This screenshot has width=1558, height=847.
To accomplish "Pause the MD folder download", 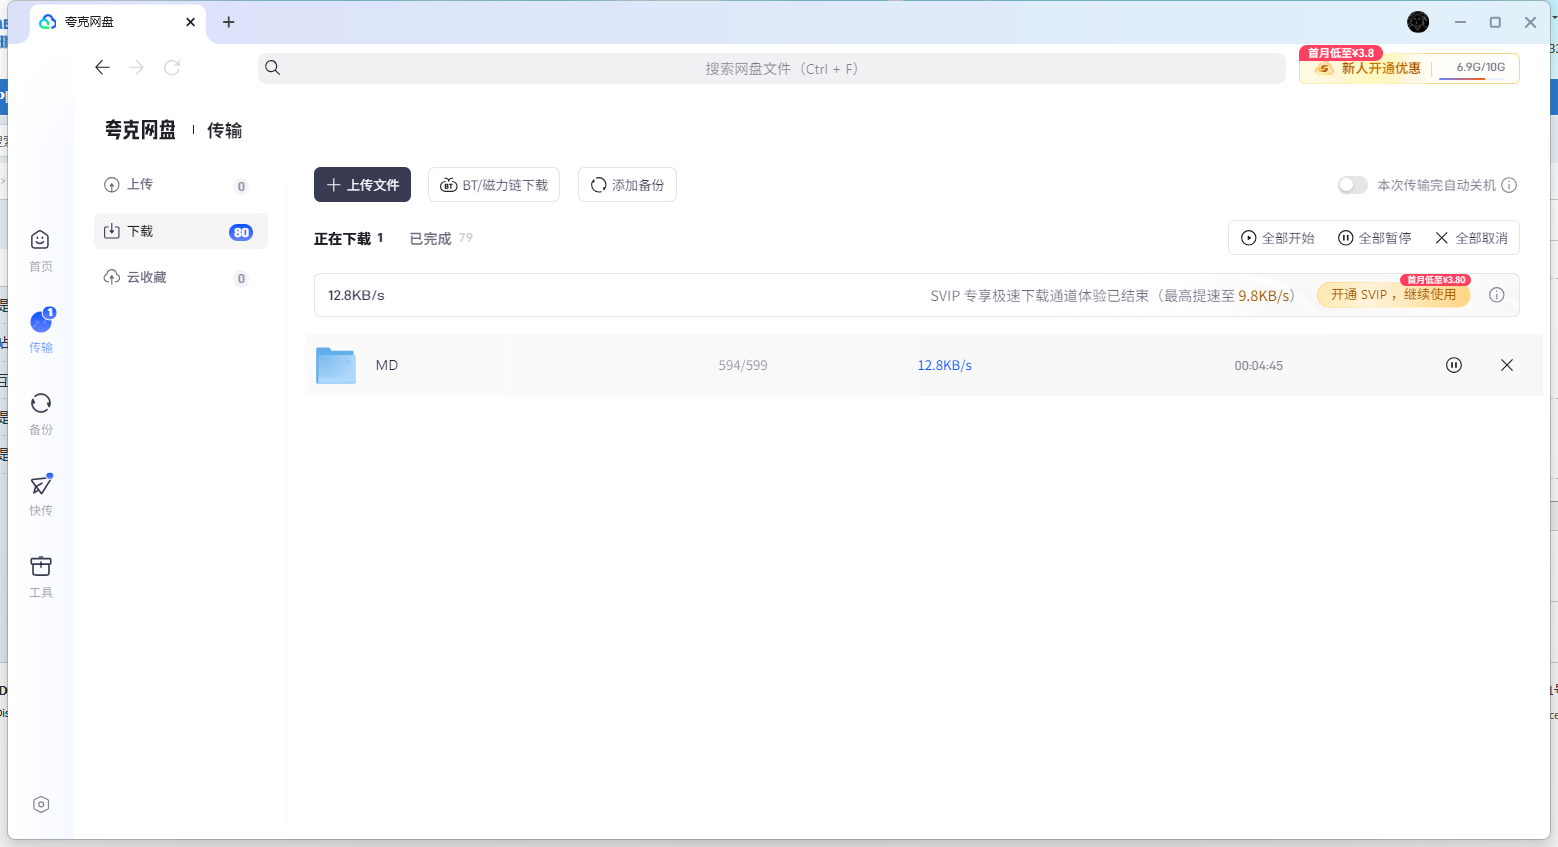I will click(1454, 365).
